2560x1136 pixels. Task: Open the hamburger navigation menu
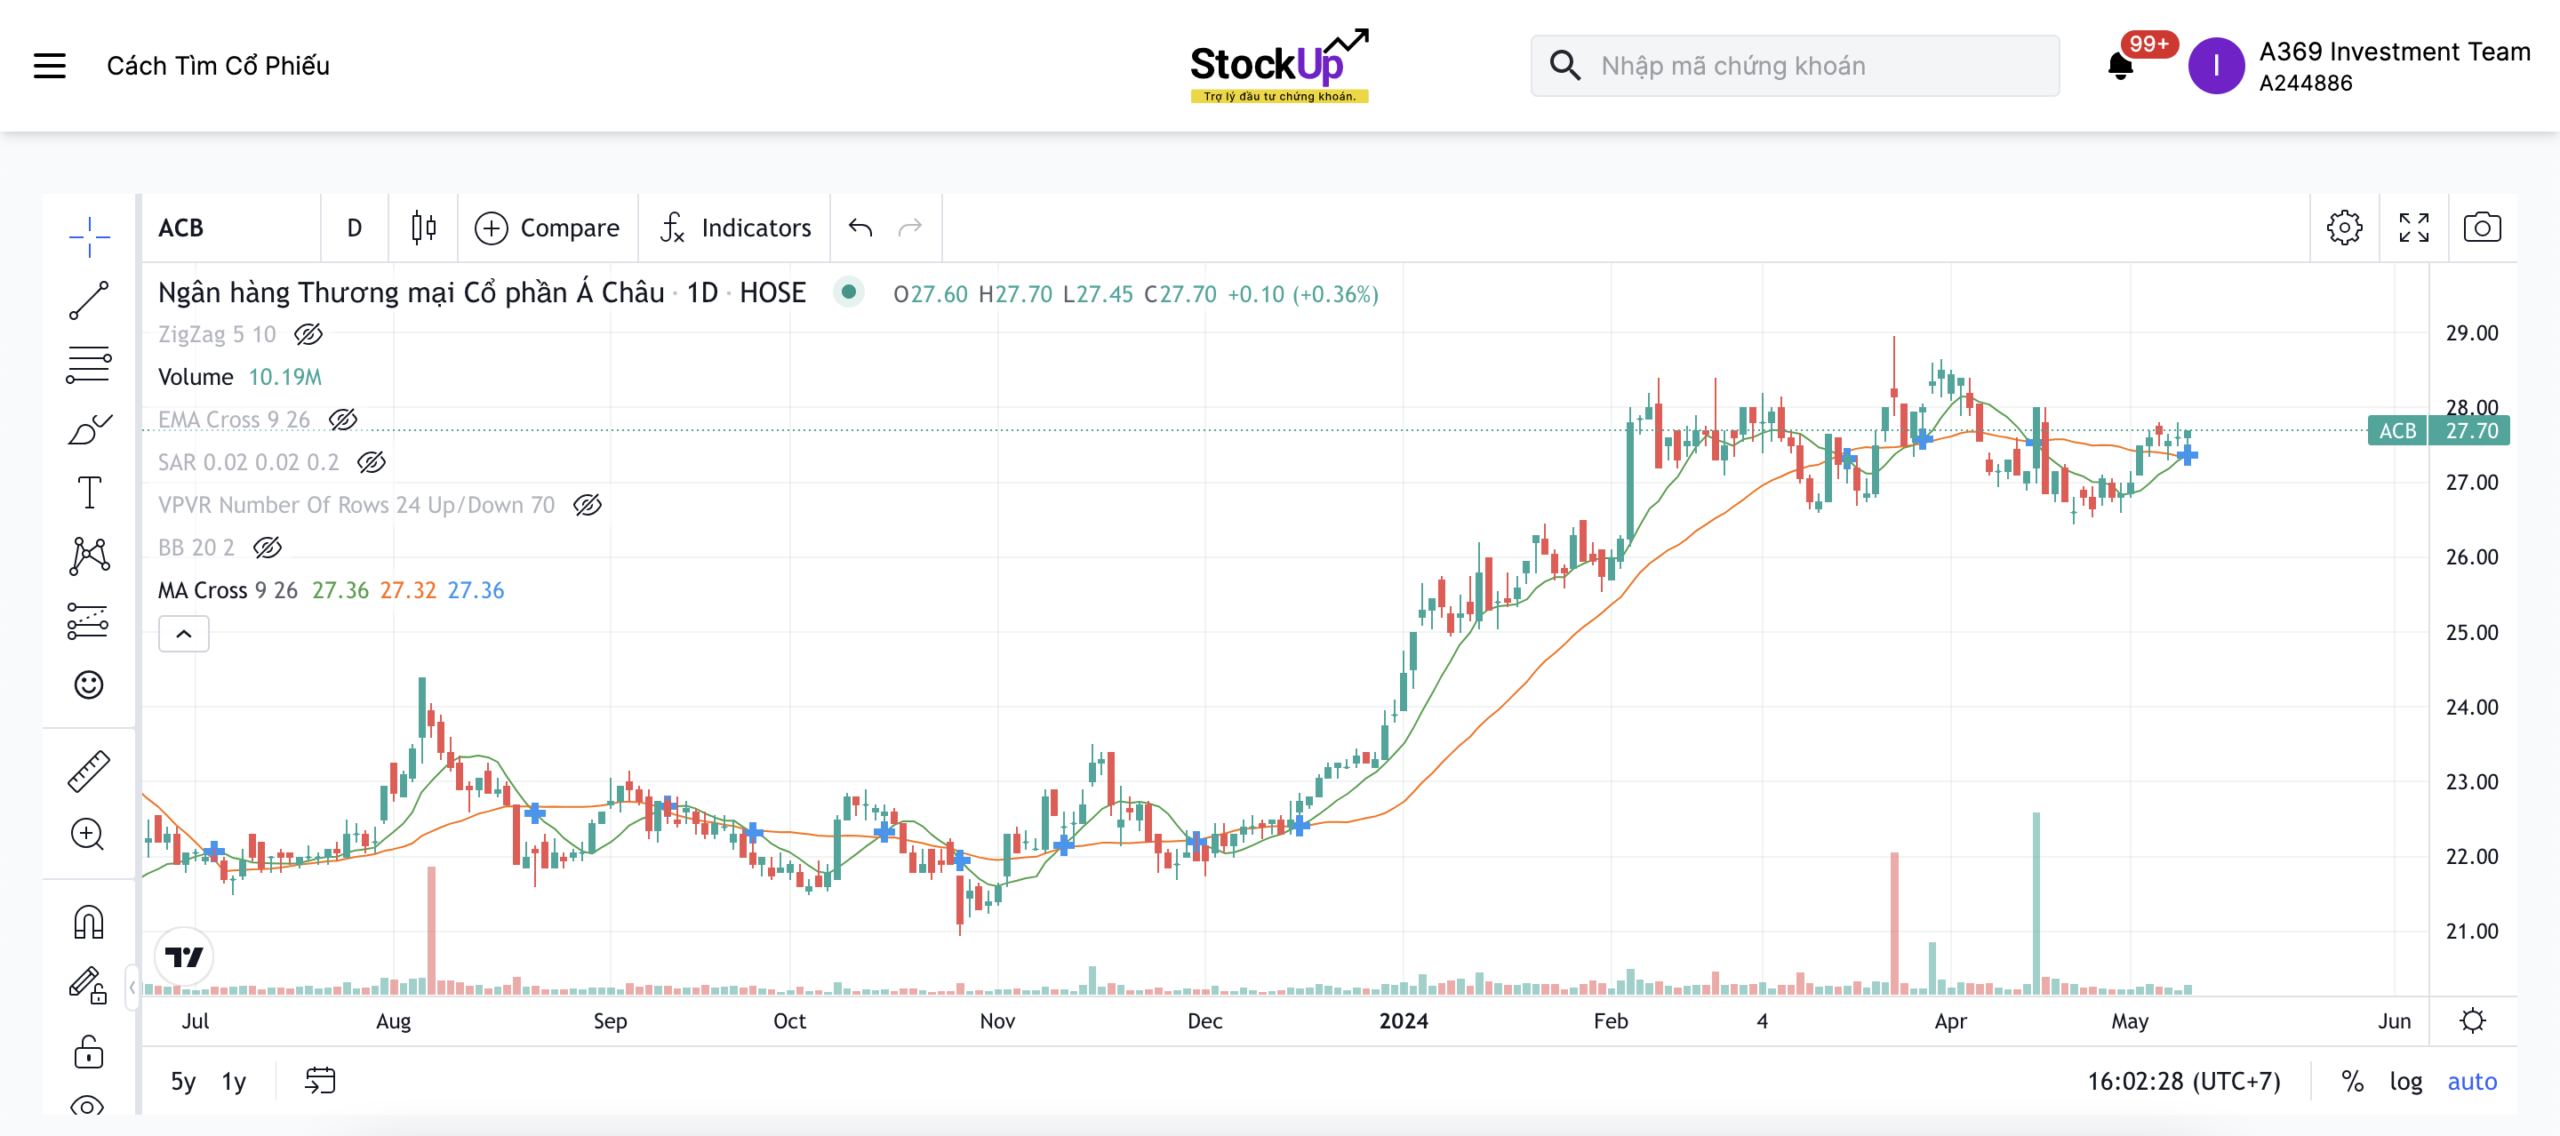(49, 66)
